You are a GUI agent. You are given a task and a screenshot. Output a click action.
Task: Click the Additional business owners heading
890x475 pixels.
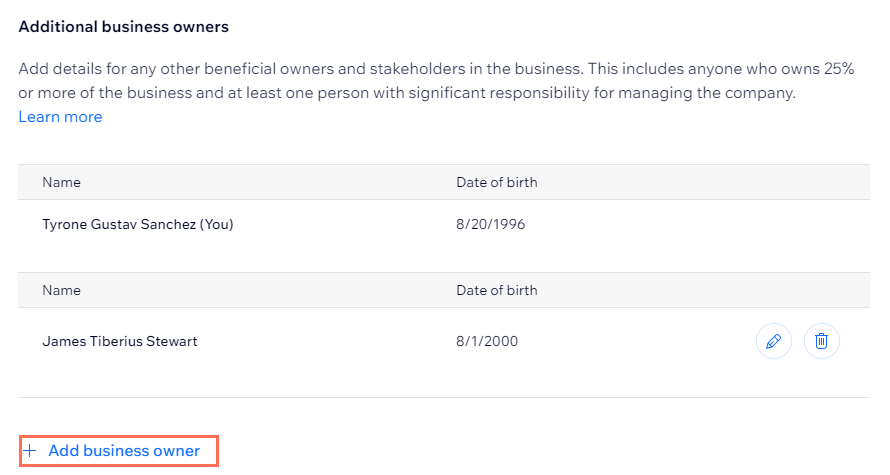[x=123, y=27]
